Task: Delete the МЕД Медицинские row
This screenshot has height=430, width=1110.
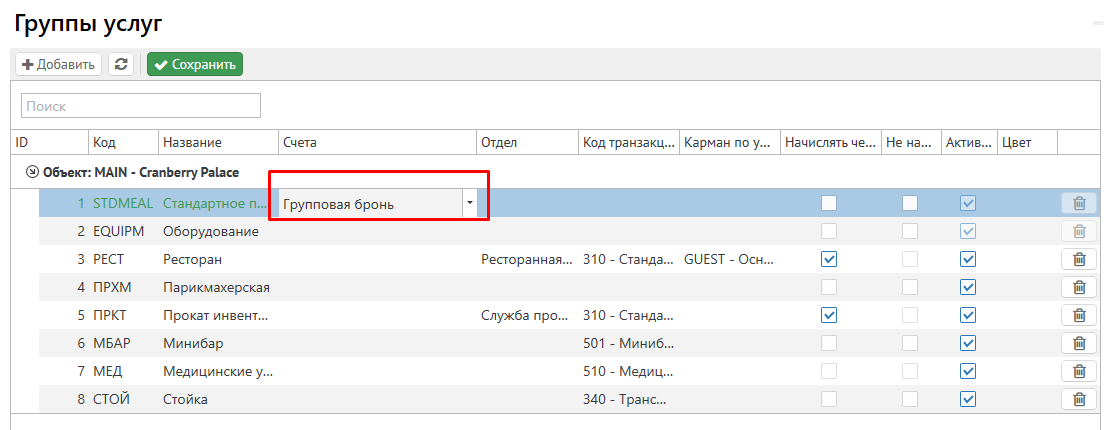Action: 1079,371
